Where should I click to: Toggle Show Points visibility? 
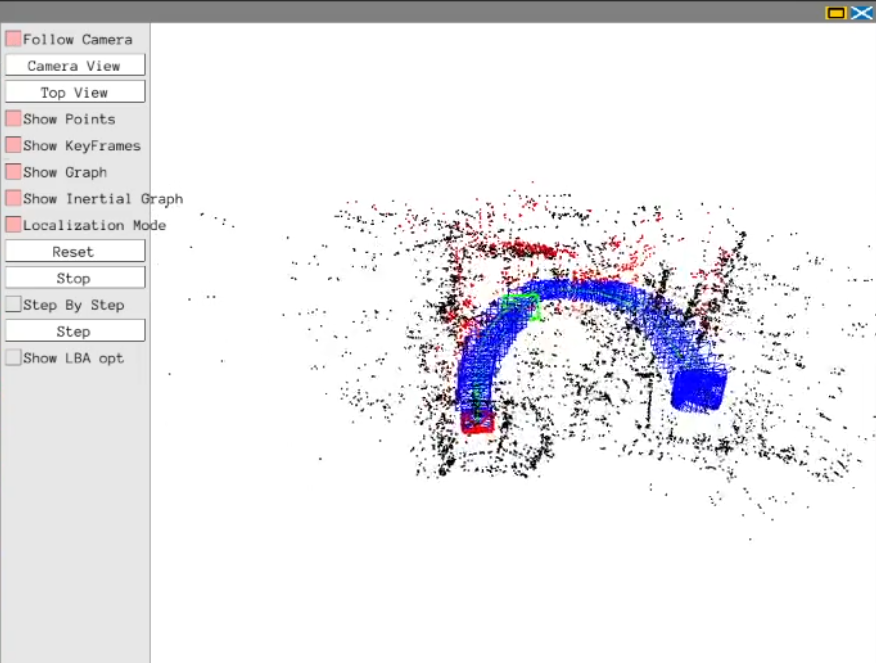[x=12, y=118]
